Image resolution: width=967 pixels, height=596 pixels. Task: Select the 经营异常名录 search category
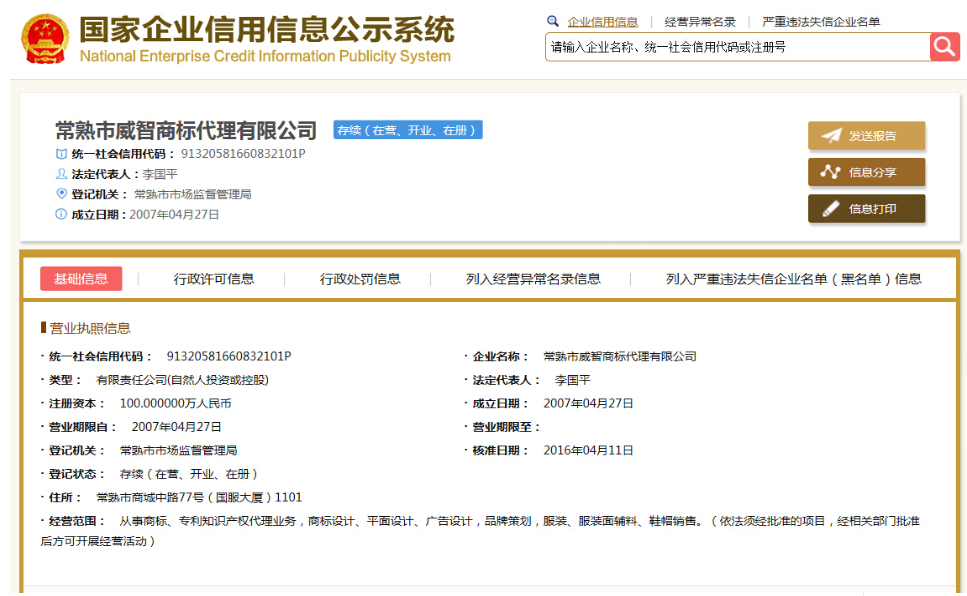pos(700,22)
